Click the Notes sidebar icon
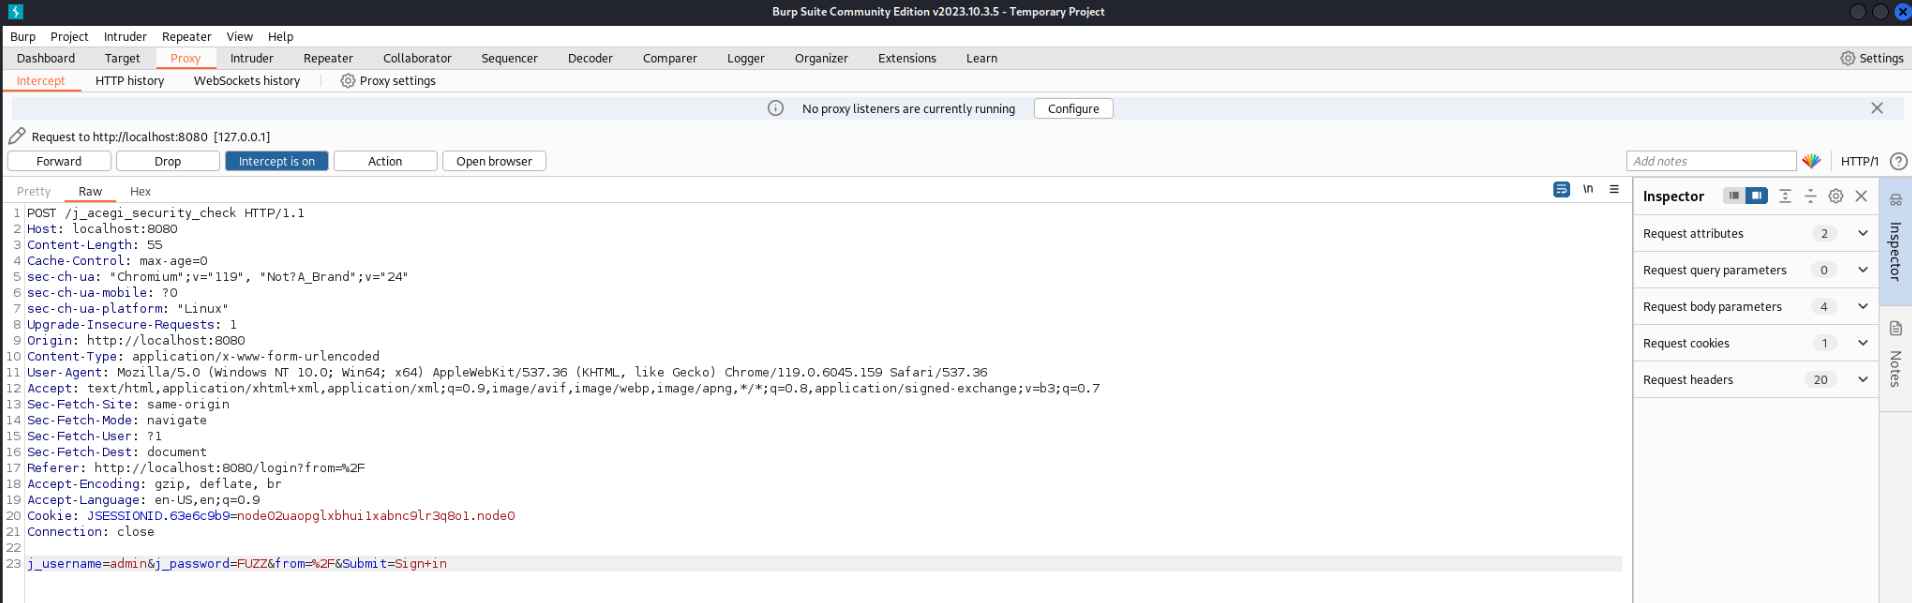The height and width of the screenshot is (603, 1912). 1895,328
